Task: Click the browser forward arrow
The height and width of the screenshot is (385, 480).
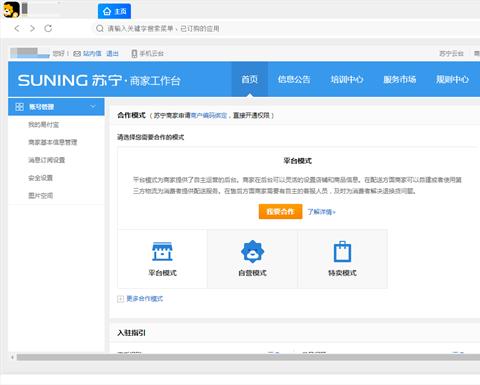Action: coord(32,28)
